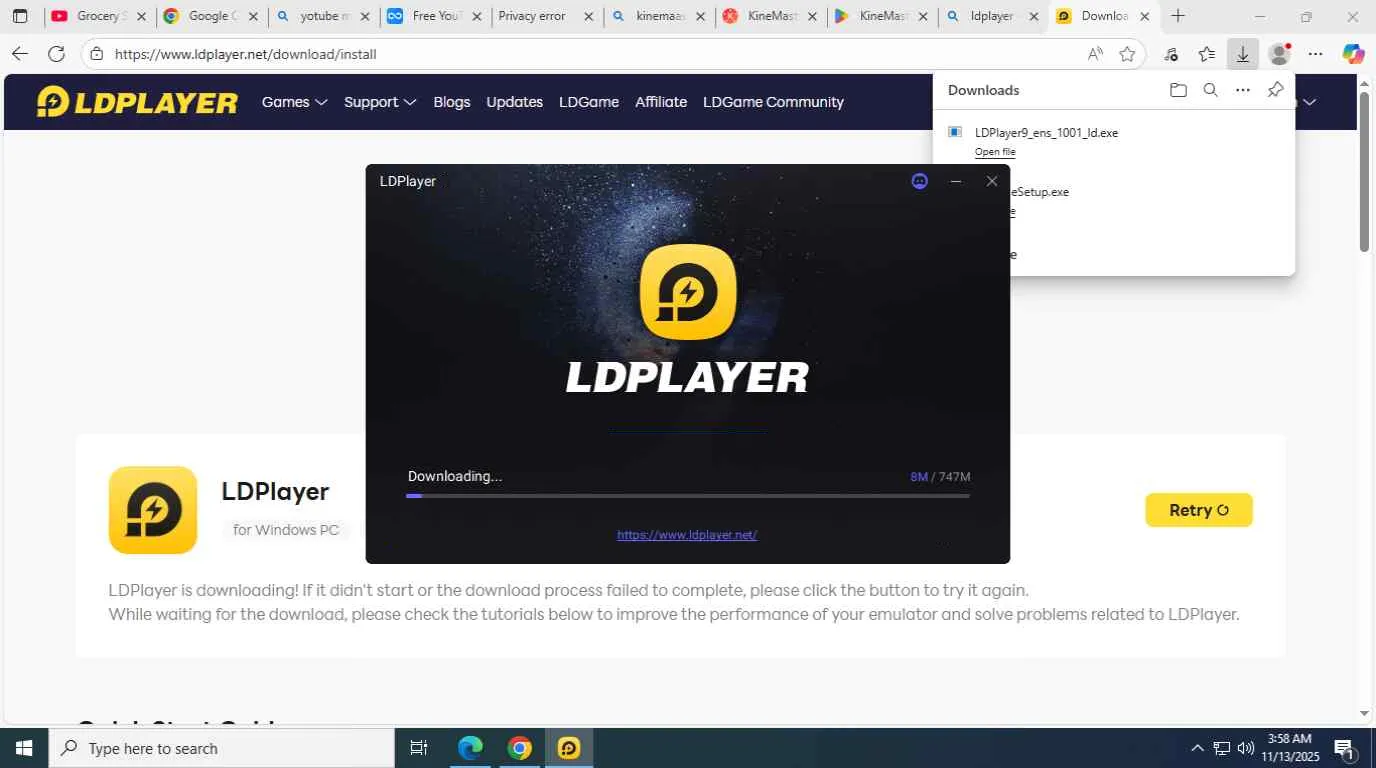The width and height of the screenshot is (1376, 768).
Task: Search downloads using the magnifier icon
Action: [1210, 90]
